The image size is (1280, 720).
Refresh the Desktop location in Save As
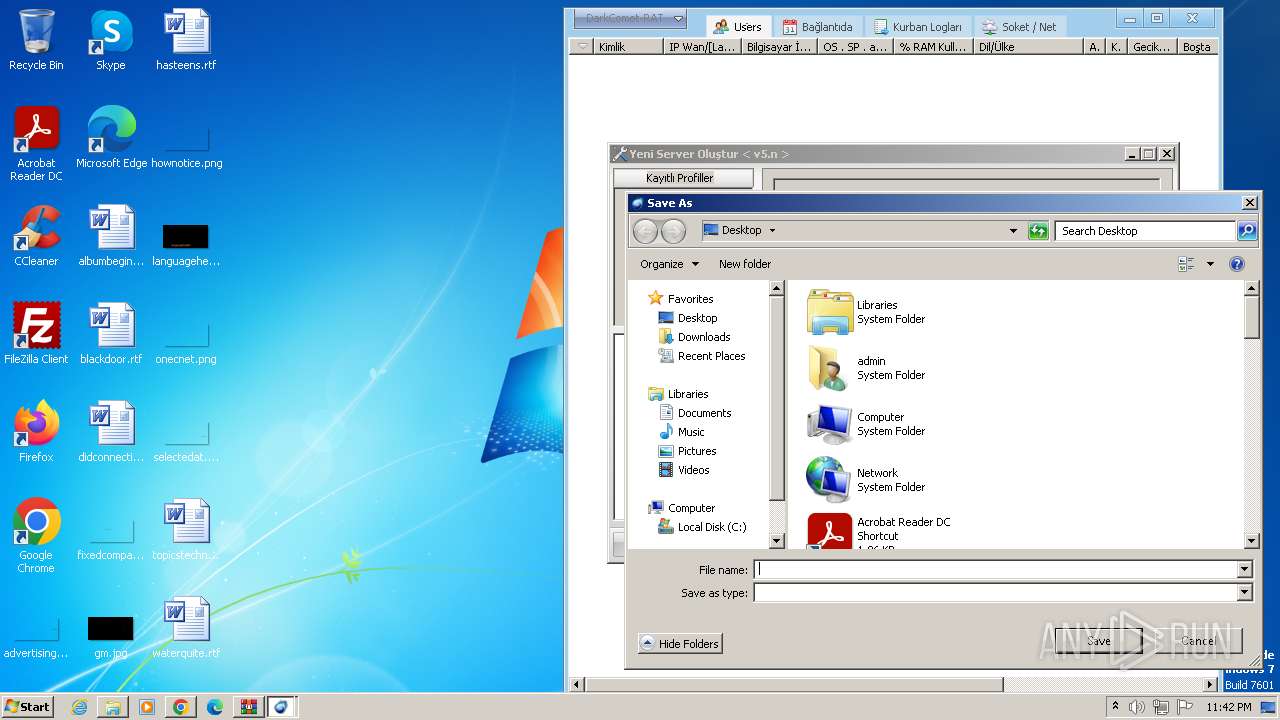pyautogui.click(x=1038, y=231)
